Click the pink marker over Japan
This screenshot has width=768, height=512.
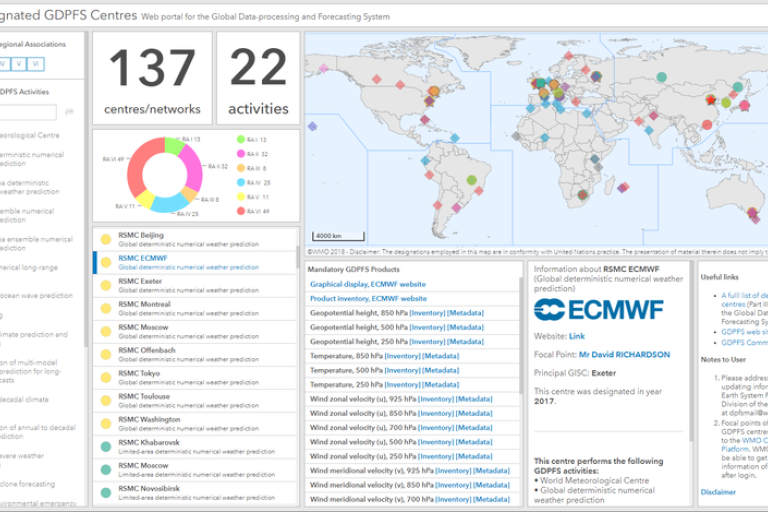[744, 105]
